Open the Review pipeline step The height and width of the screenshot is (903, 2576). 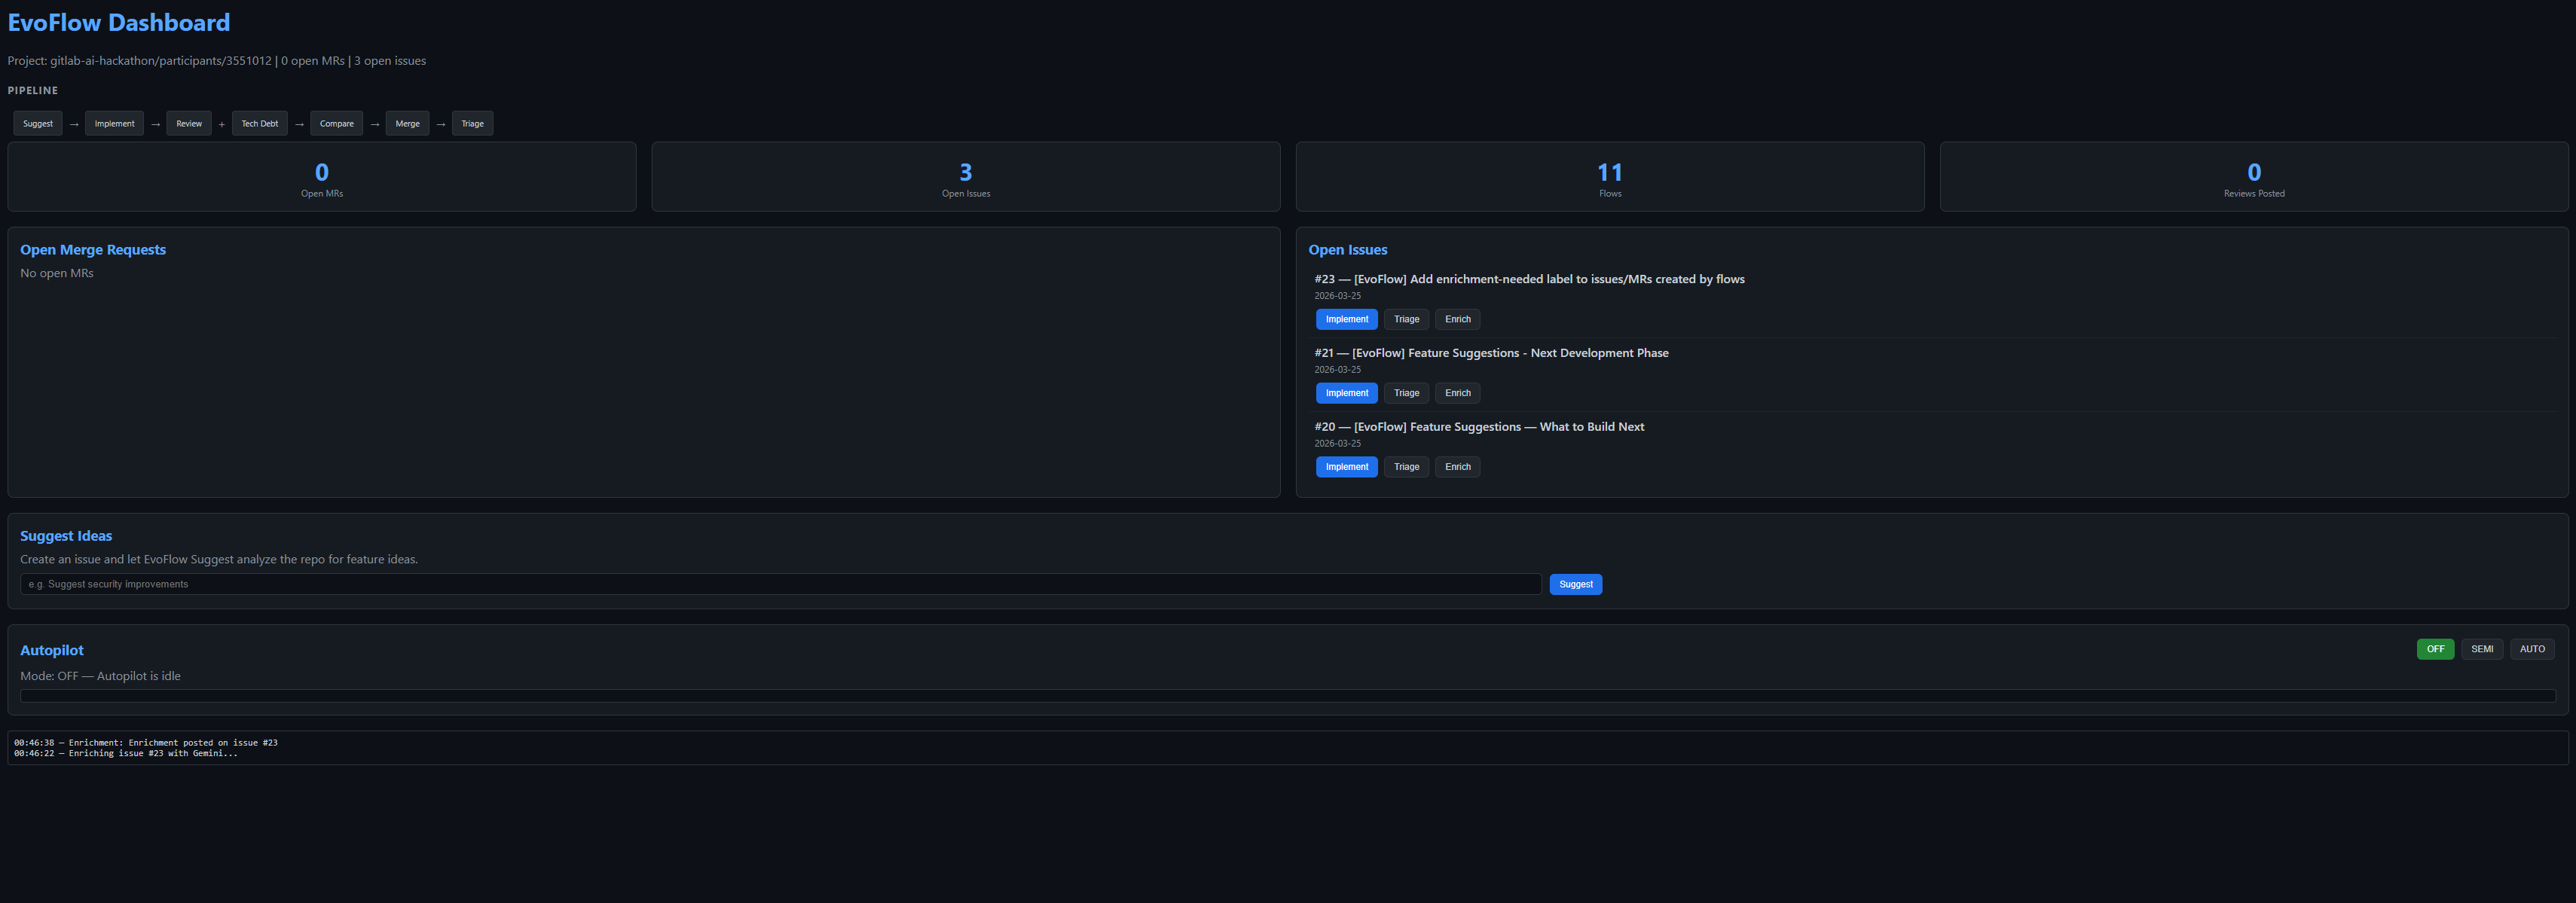click(x=189, y=124)
